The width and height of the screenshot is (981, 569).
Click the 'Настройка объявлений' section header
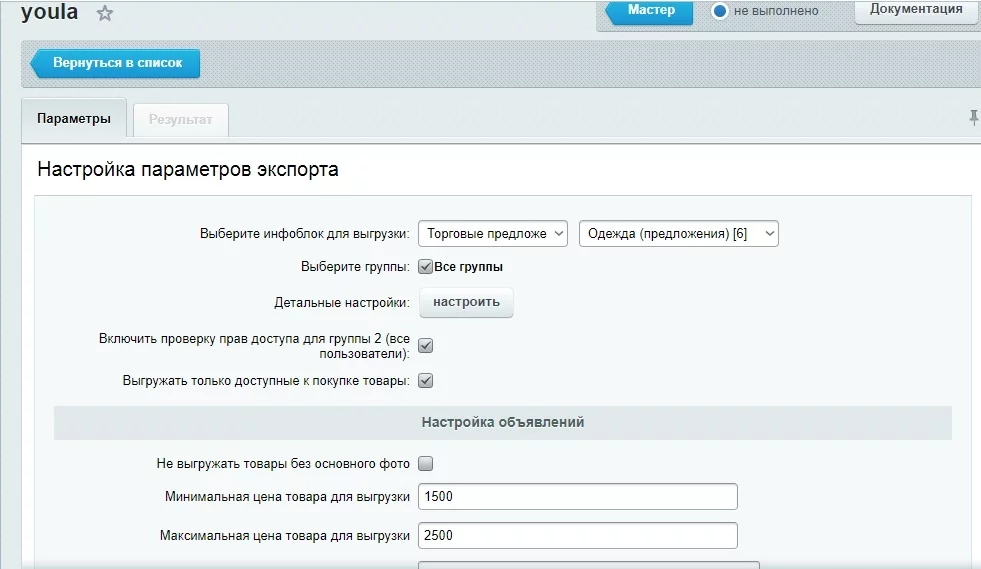tap(502, 423)
